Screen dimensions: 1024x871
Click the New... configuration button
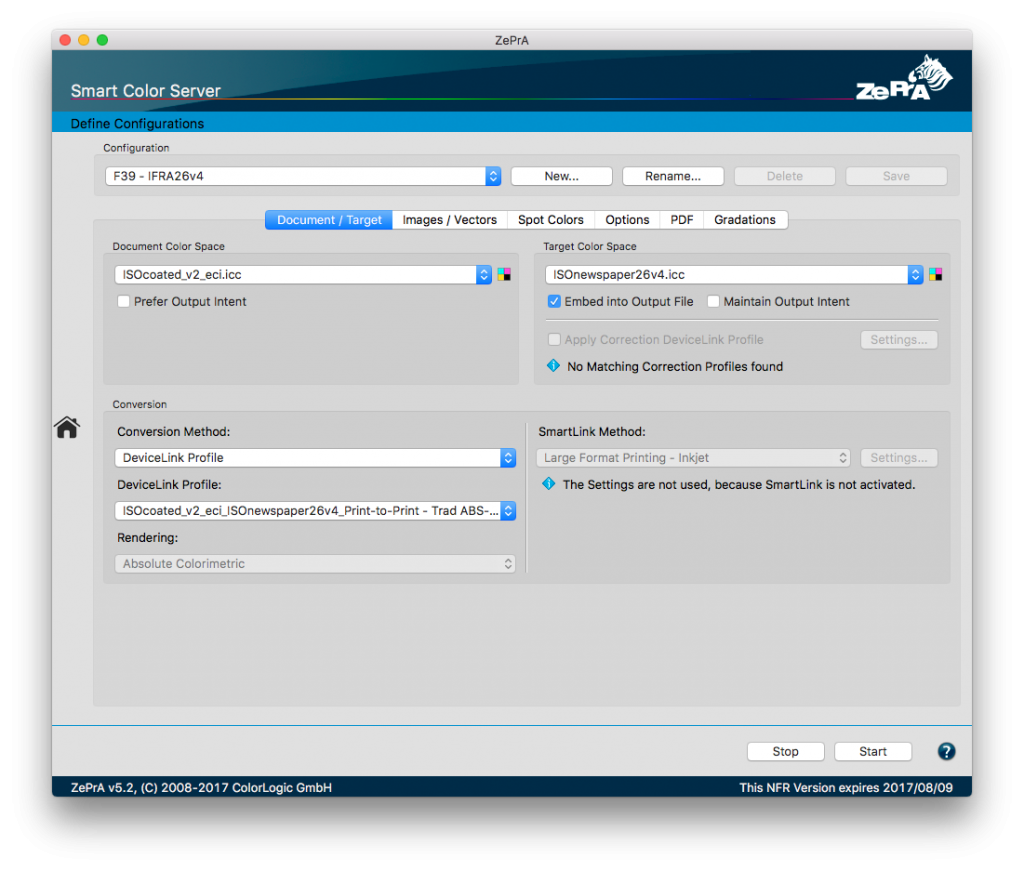(x=562, y=176)
